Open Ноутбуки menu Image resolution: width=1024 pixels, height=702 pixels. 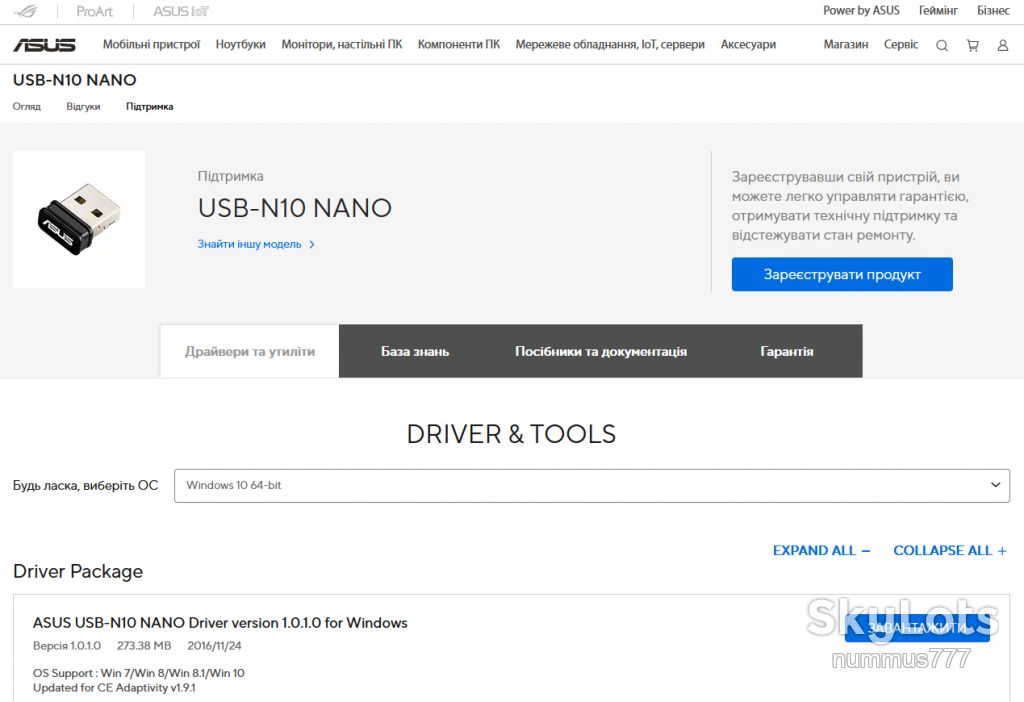click(240, 44)
